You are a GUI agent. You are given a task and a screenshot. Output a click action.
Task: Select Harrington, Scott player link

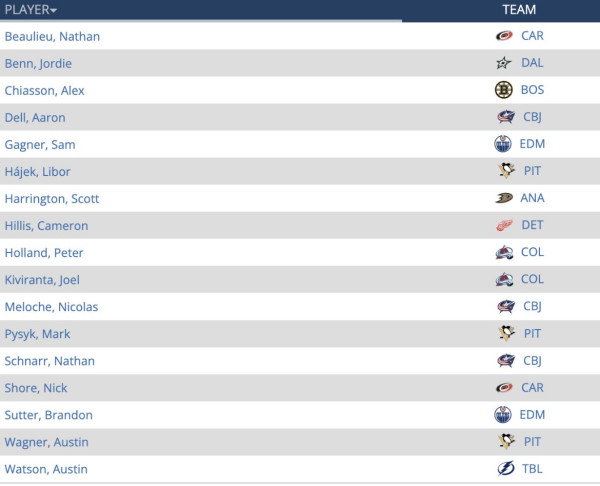click(x=52, y=199)
